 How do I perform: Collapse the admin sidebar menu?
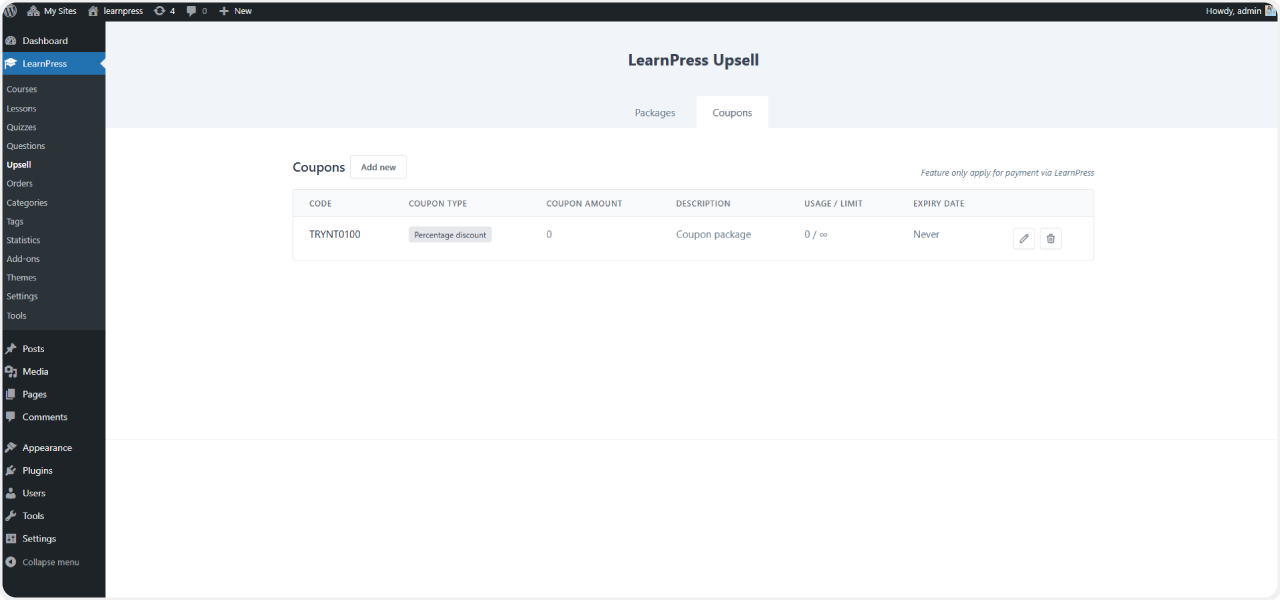click(x=40, y=561)
